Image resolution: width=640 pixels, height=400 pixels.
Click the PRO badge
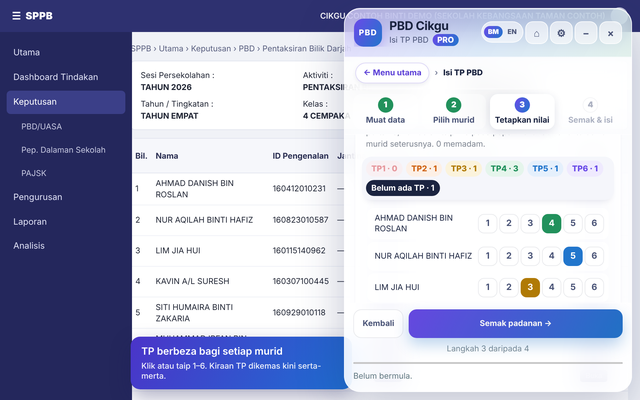(445, 40)
